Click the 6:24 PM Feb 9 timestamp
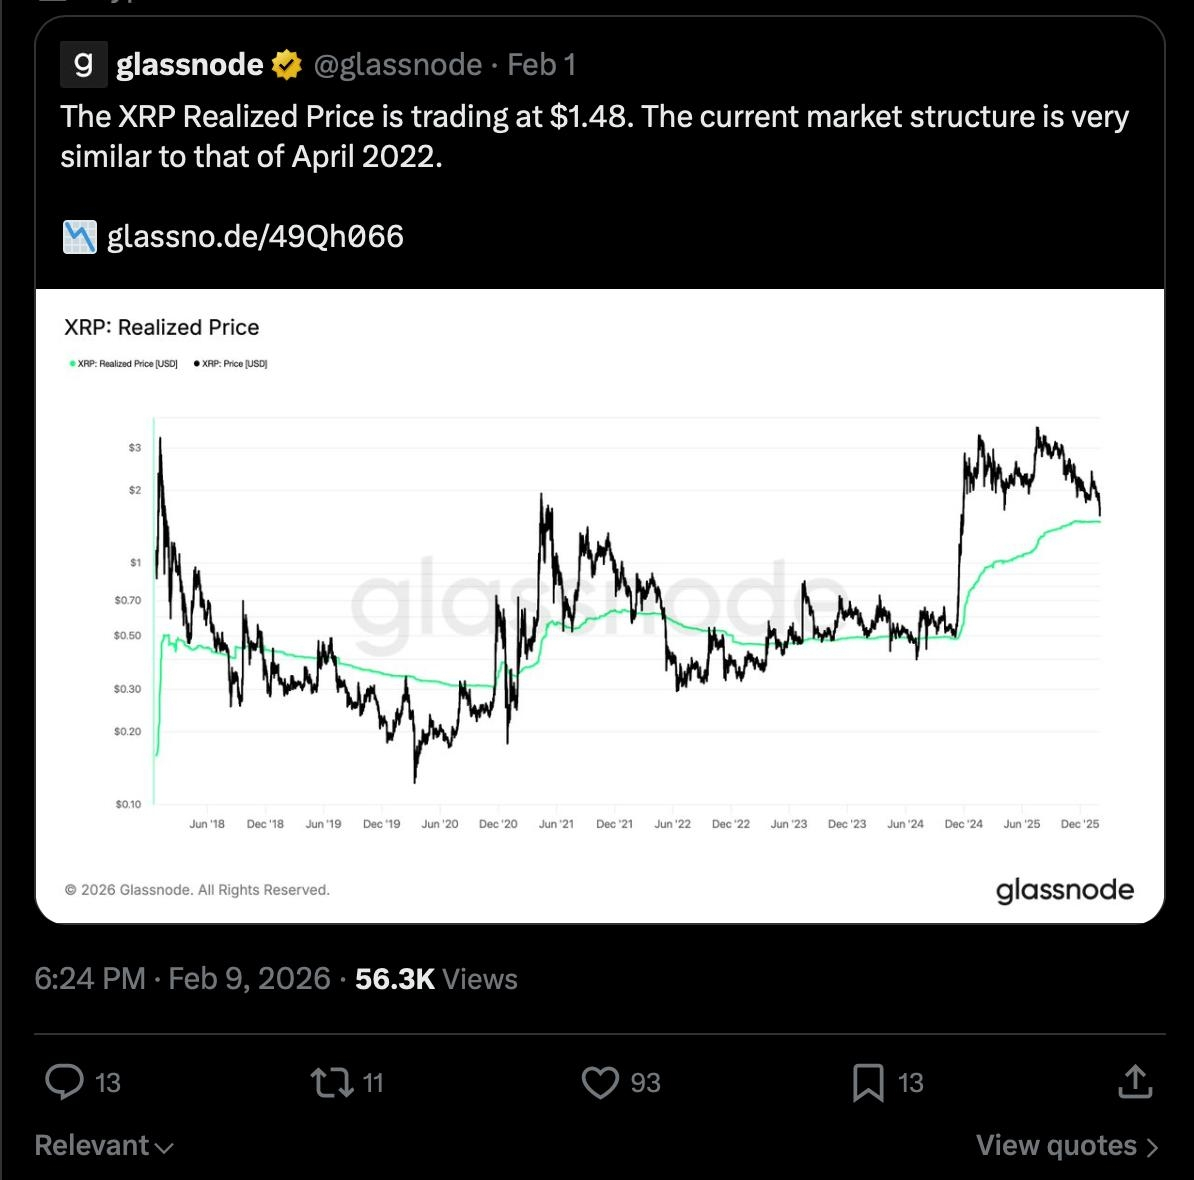Screen dimensions: 1194x1180 pyautogui.click(x=182, y=978)
